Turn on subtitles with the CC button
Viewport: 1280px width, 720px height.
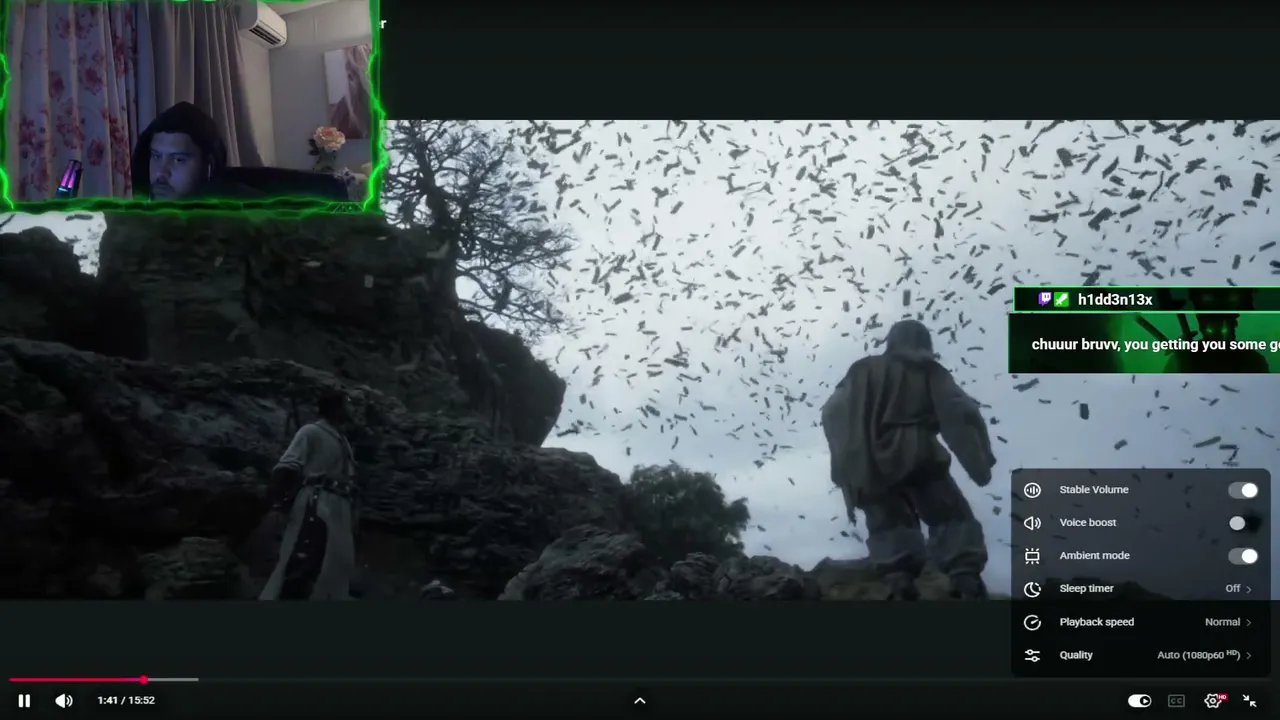tap(1177, 701)
